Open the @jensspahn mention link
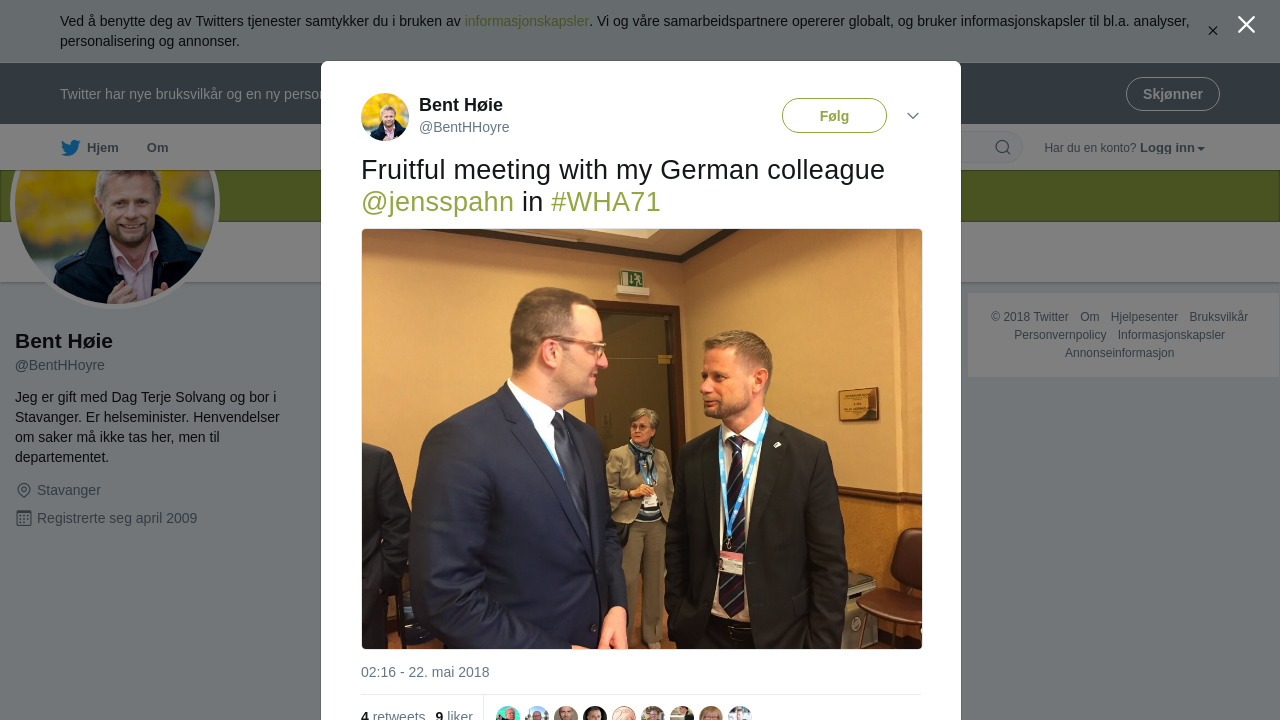The height and width of the screenshot is (720, 1280). [437, 202]
